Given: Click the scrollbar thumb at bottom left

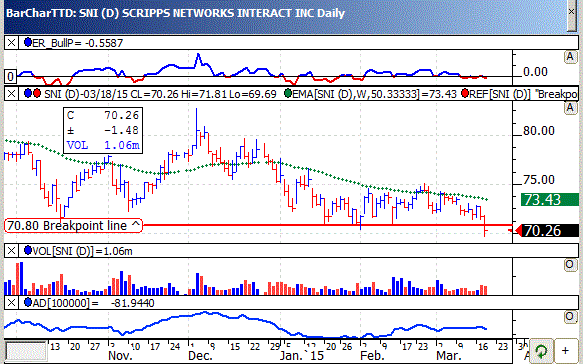Looking at the screenshot, I should [26, 351].
